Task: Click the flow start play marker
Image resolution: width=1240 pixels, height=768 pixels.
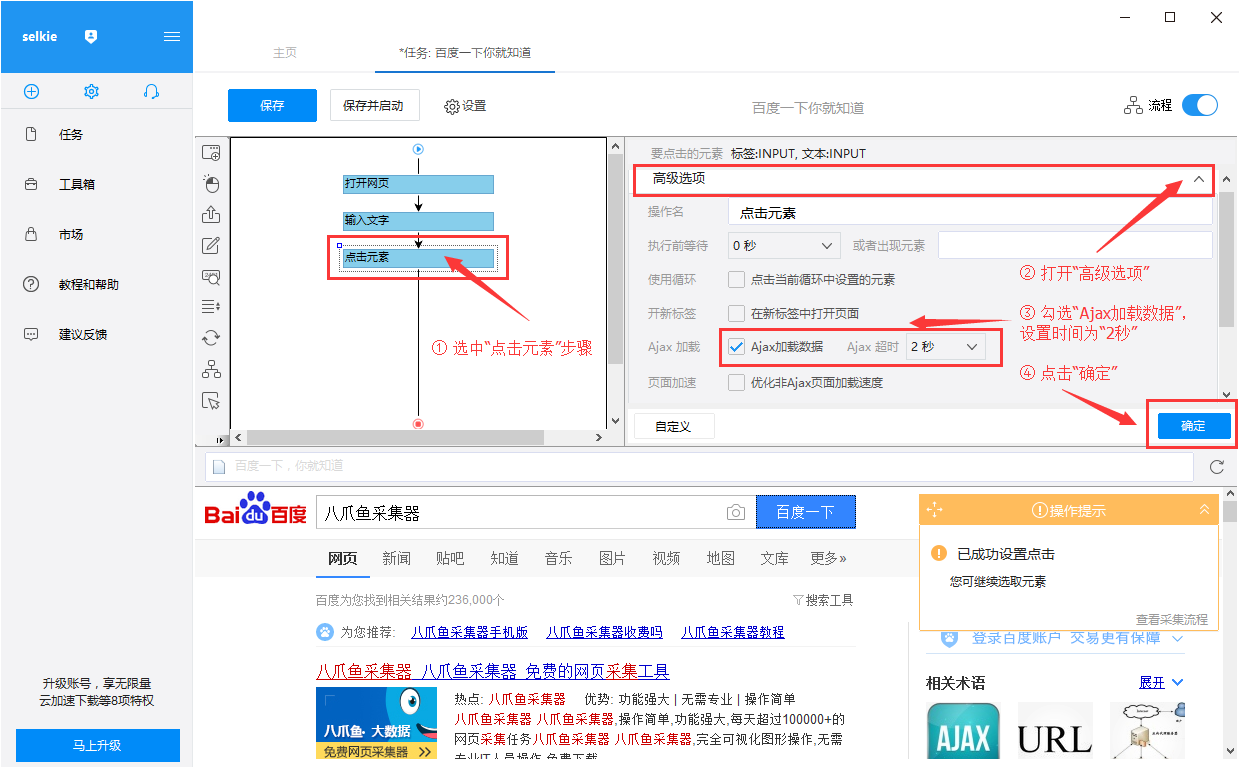Action: (x=418, y=149)
